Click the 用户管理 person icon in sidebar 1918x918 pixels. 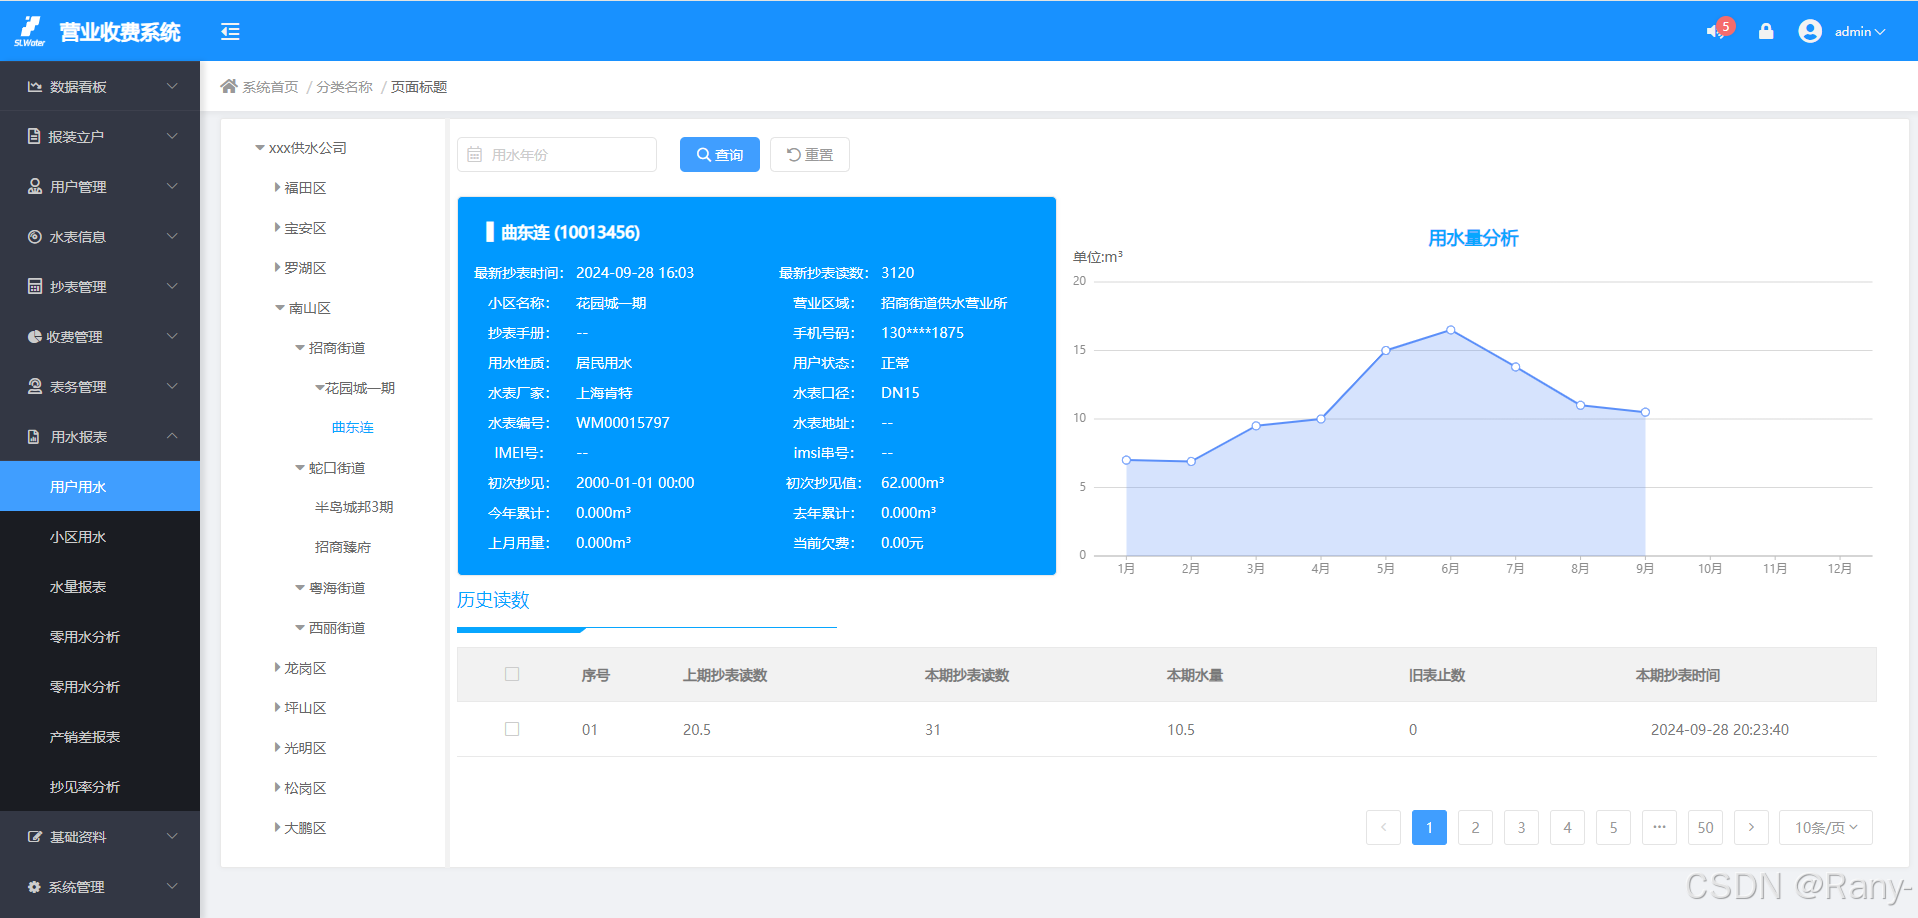(x=35, y=186)
